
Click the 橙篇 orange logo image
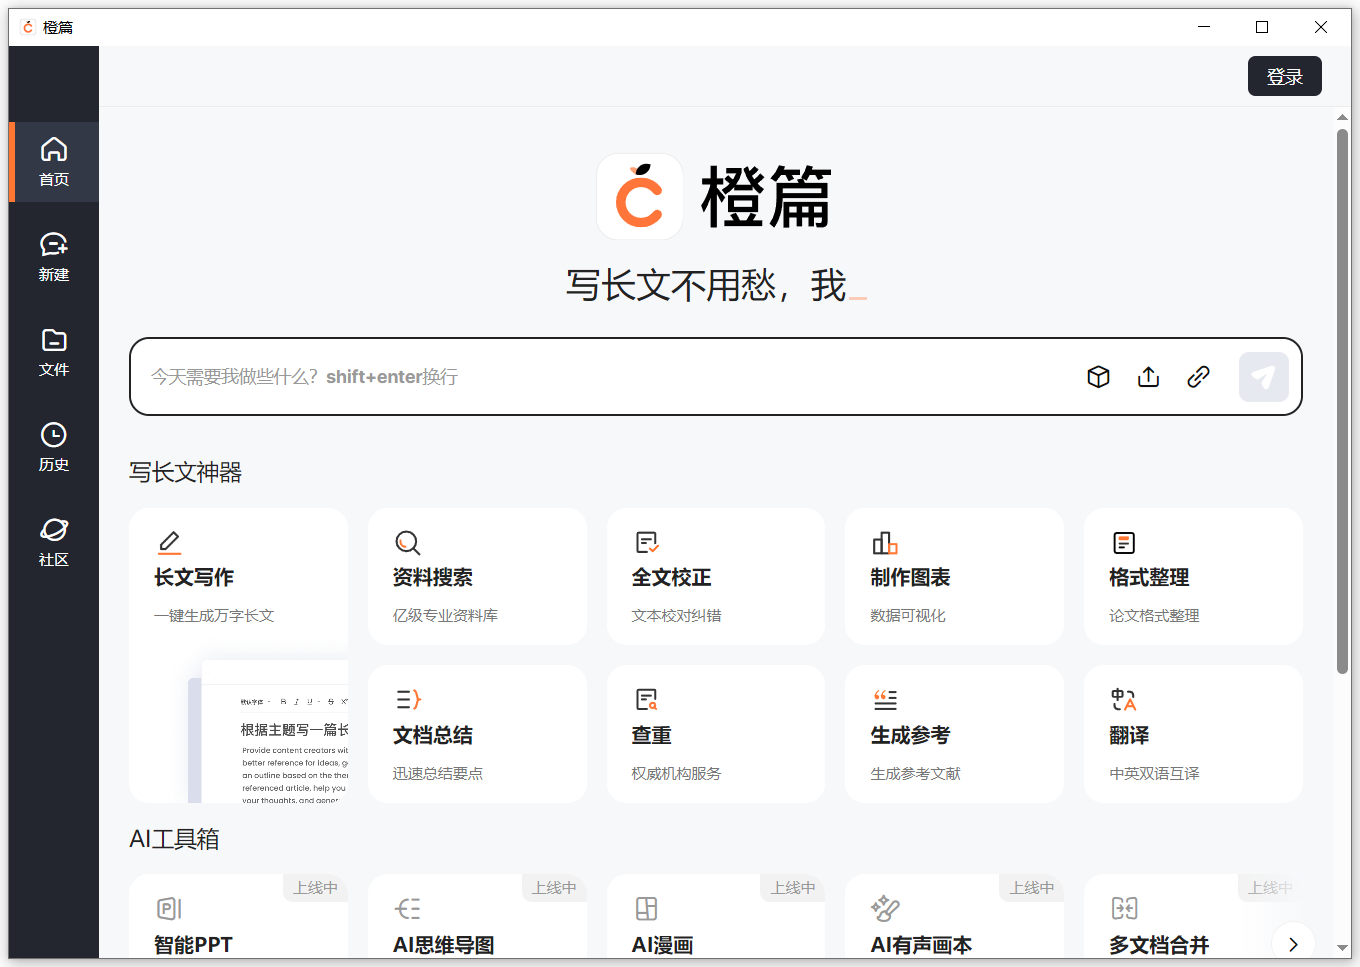[640, 196]
